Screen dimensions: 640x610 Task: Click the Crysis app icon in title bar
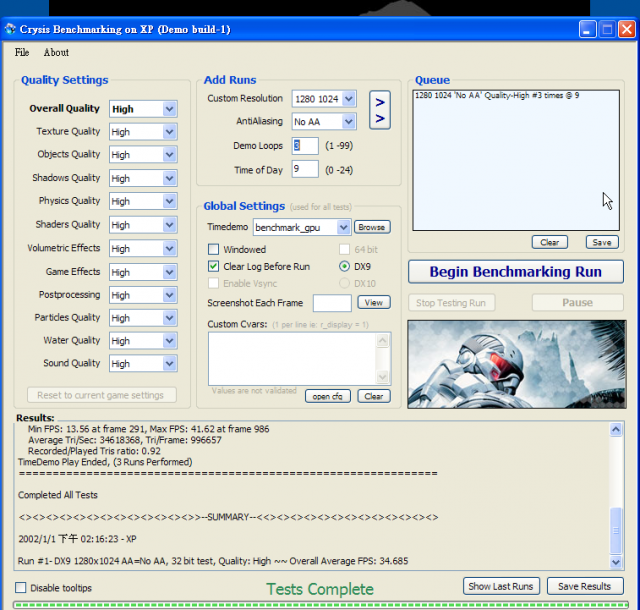[x=10, y=29]
